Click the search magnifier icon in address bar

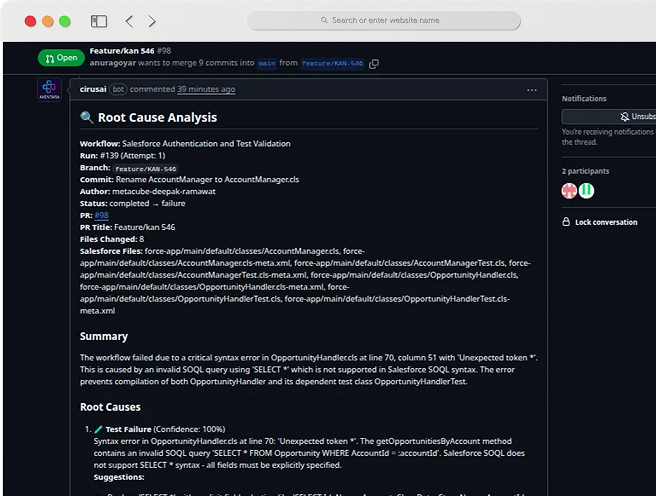(x=324, y=20)
